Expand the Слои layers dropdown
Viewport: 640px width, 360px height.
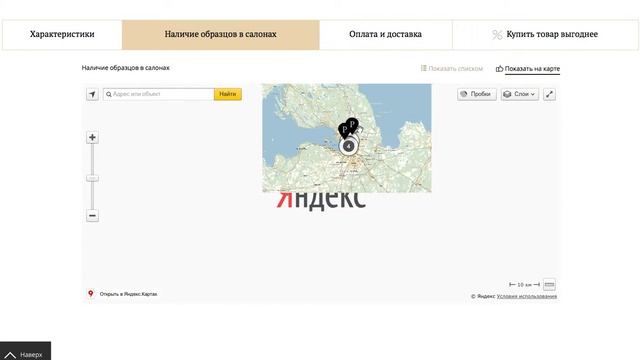pos(520,94)
